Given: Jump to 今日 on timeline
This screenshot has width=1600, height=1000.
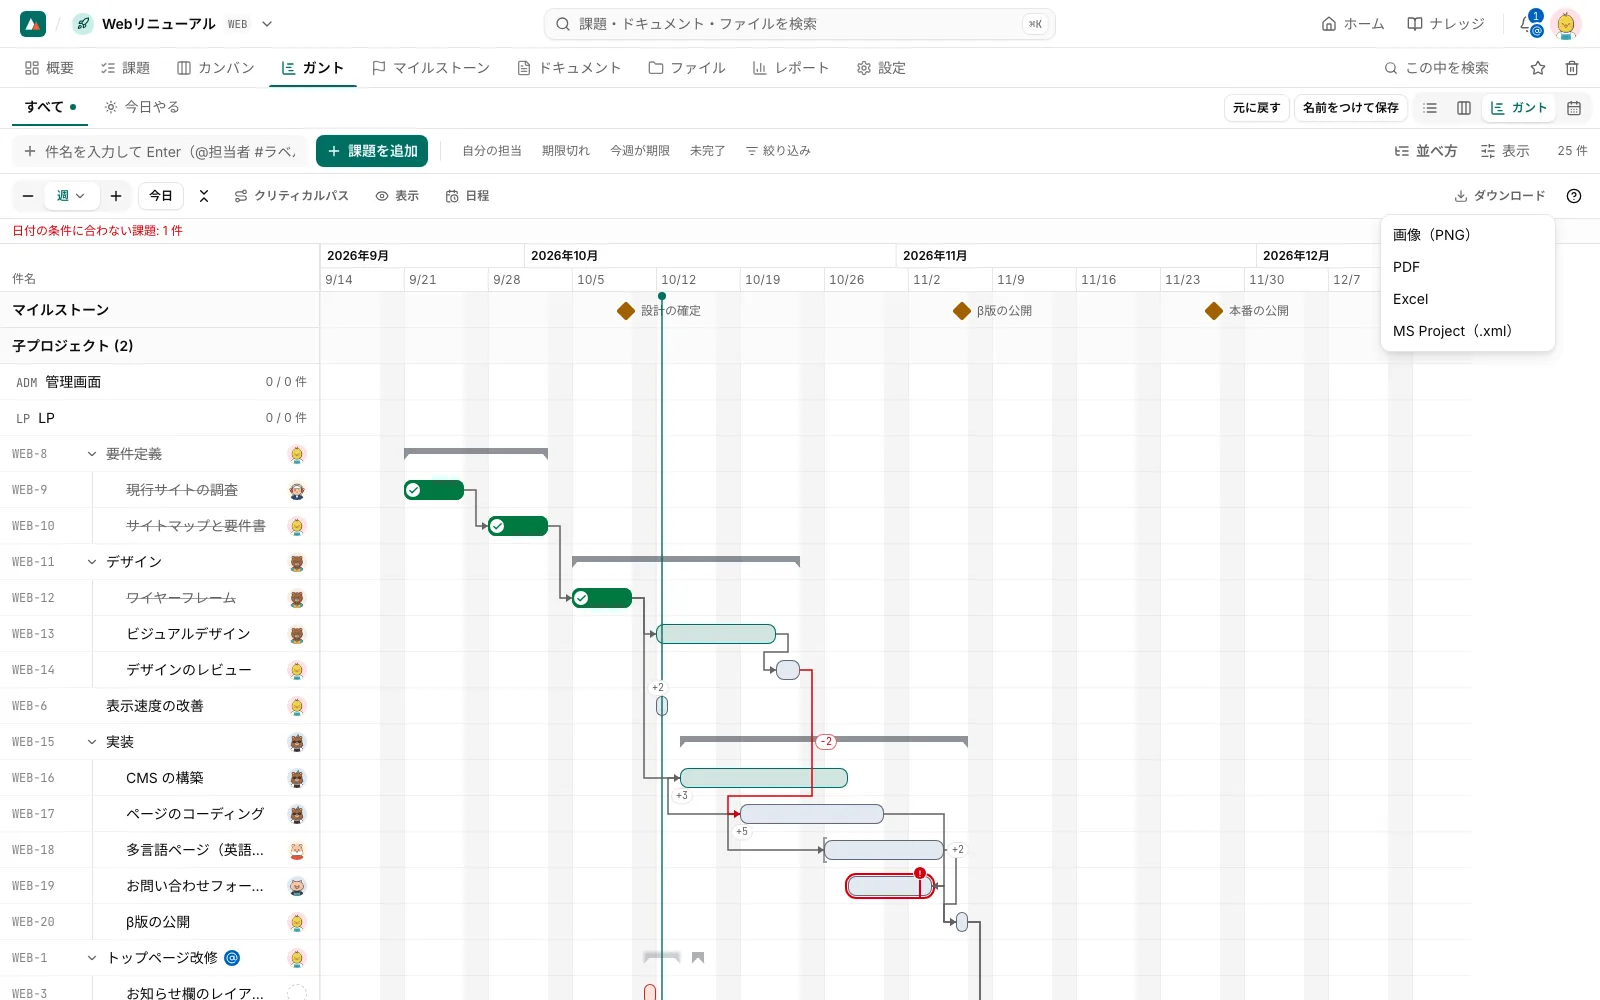Looking at the screenshot, I should pos(161,196).
